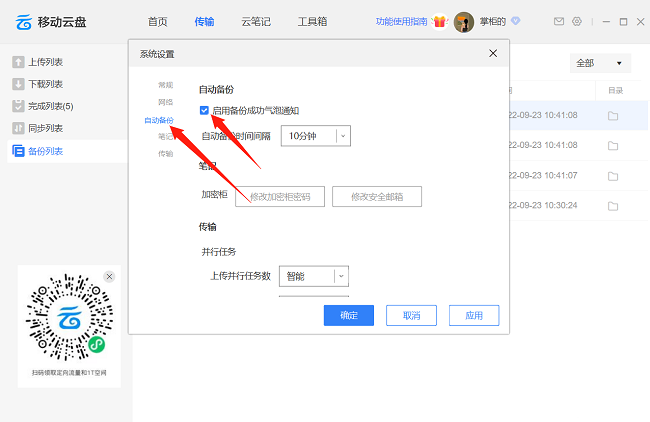
Task: Click the 修改加密柜密码 button
Action: 280,196
